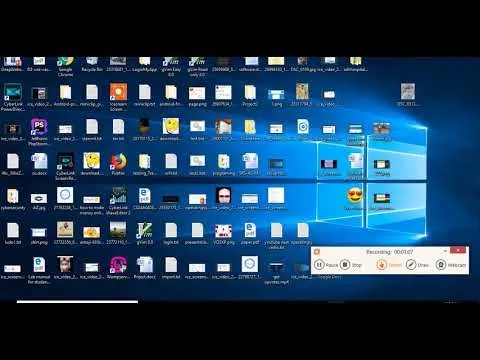Pause the screen recording
Viewport: 480px width, 360px height.
click(x=326, y=265)
